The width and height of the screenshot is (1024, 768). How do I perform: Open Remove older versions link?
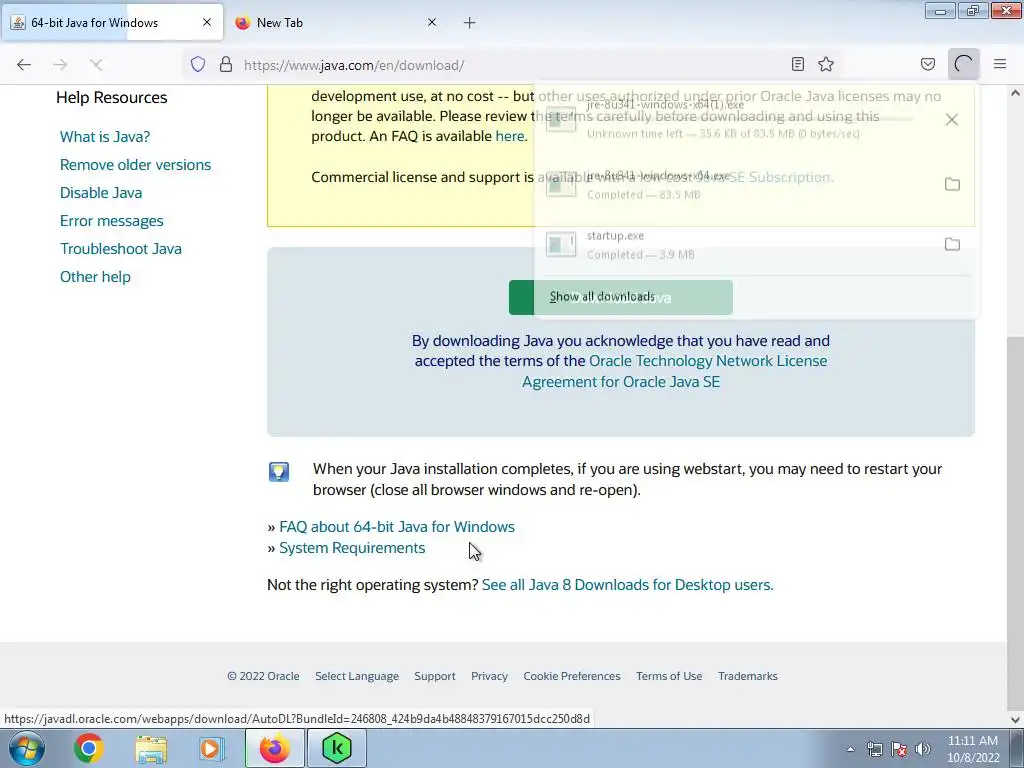tap(135, 165)
